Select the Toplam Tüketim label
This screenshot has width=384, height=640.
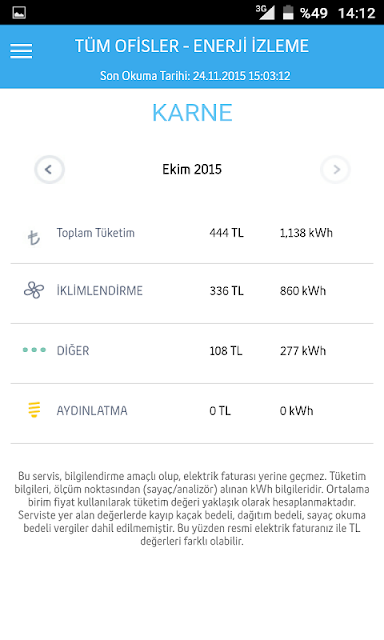95,233
